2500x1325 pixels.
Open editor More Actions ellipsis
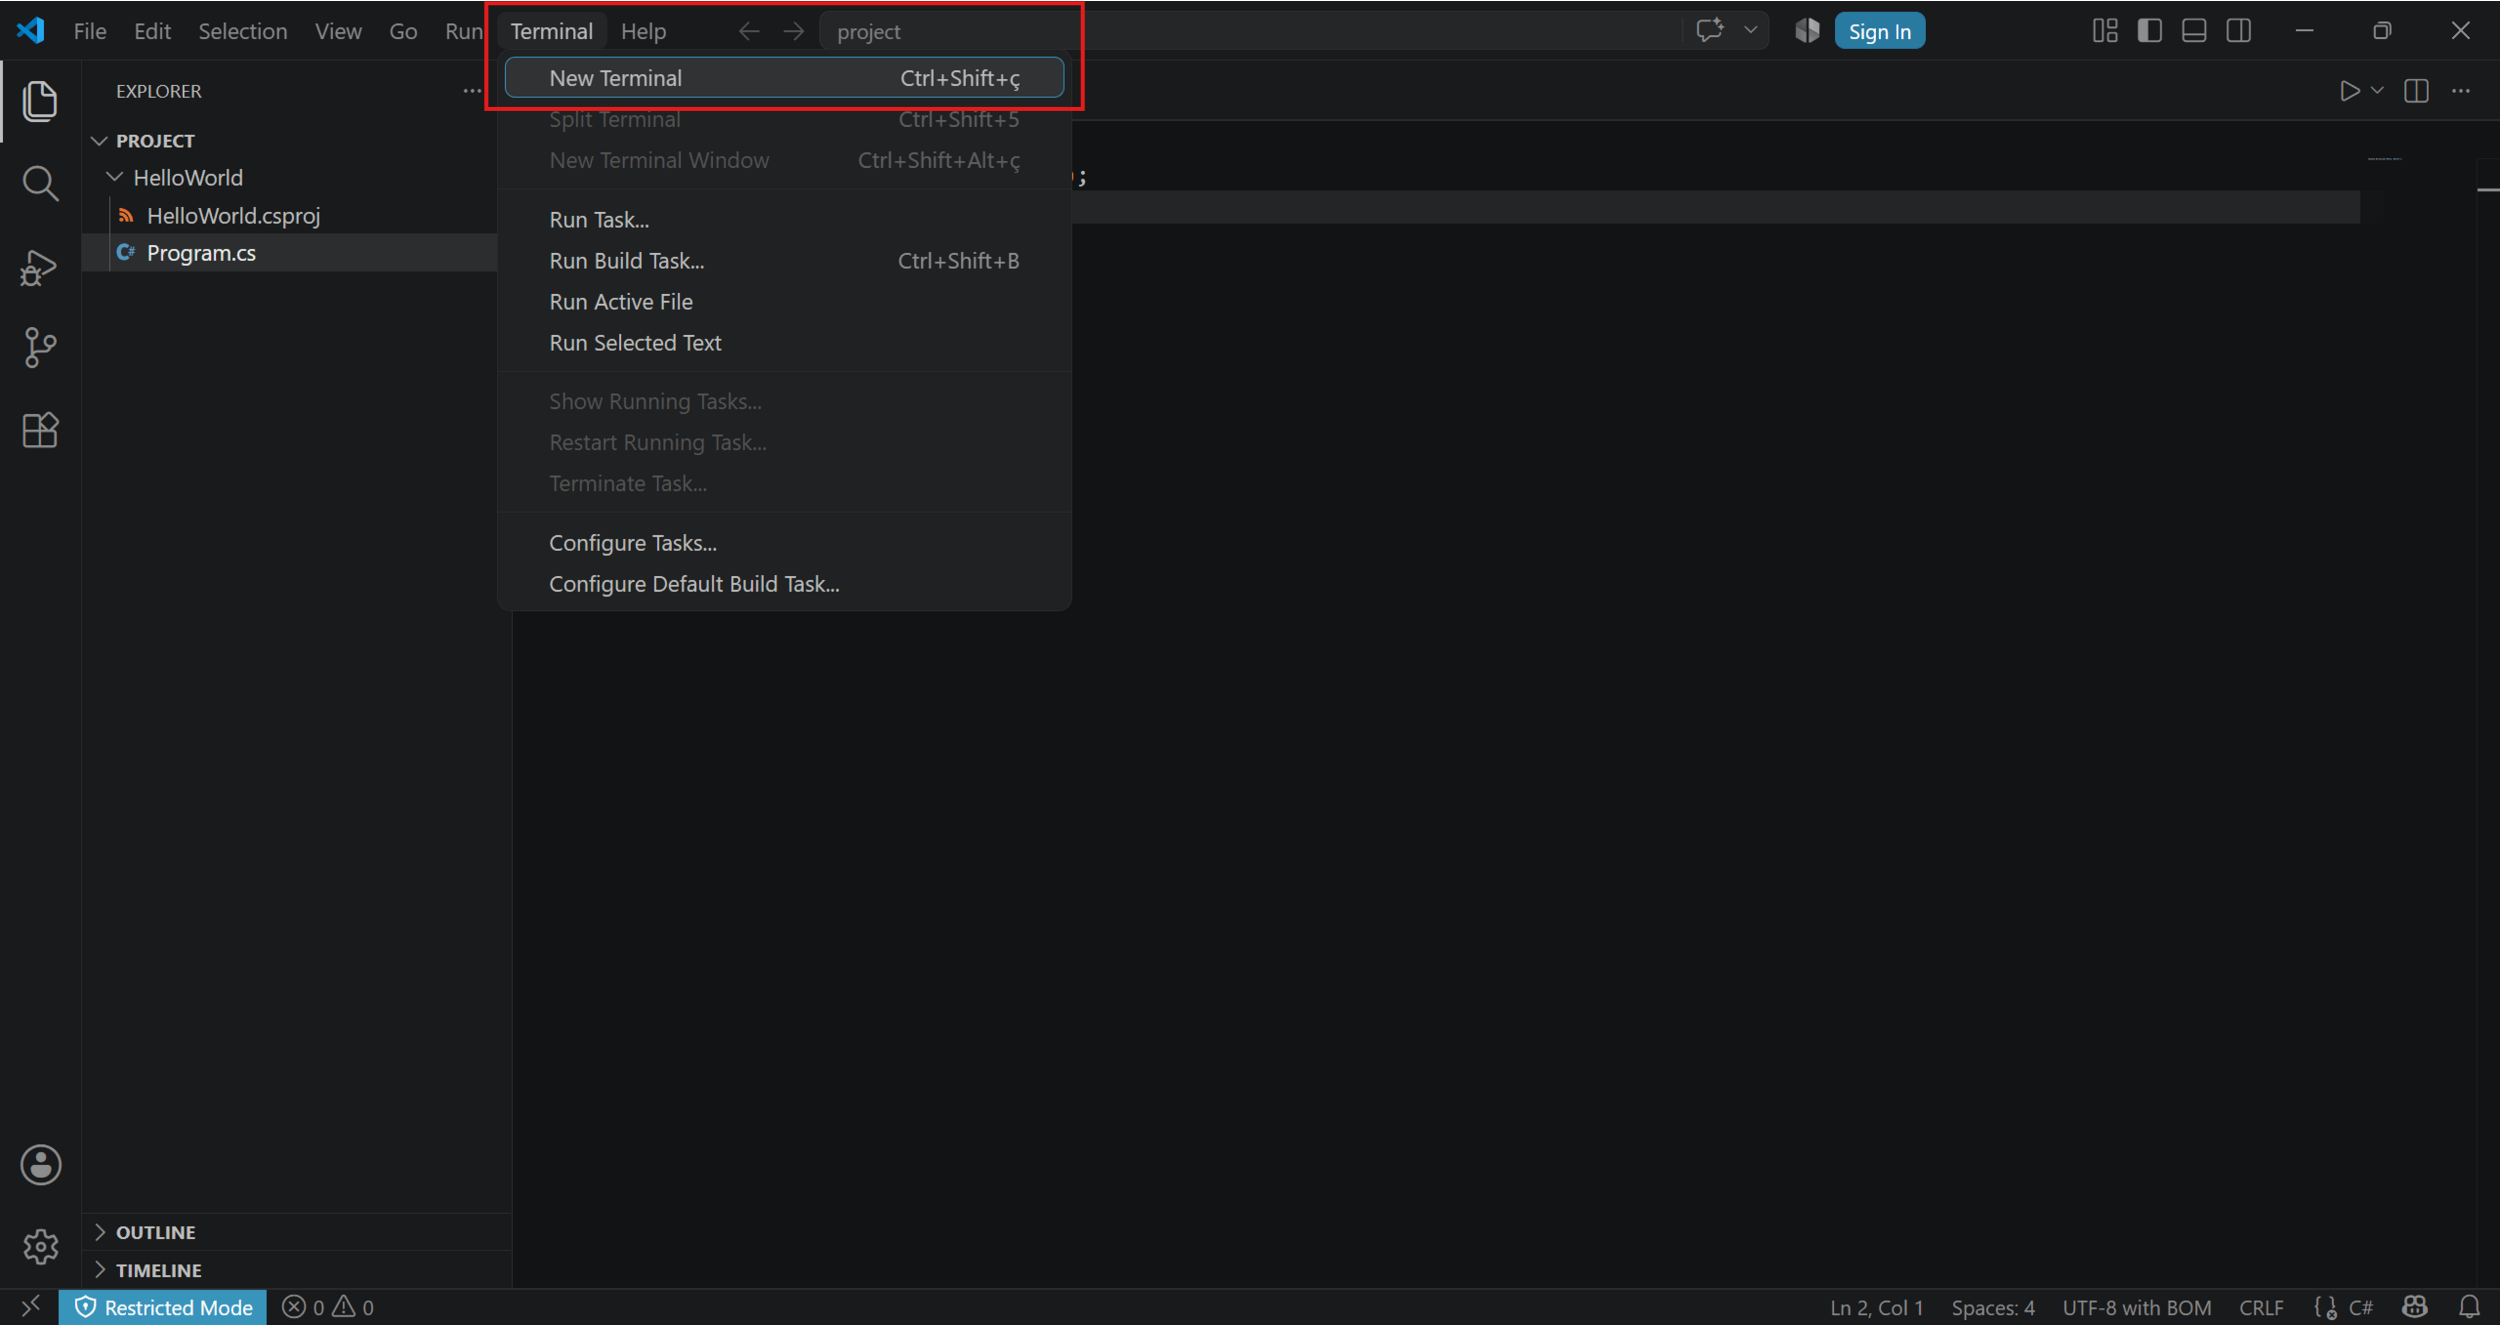point(2461,91)
